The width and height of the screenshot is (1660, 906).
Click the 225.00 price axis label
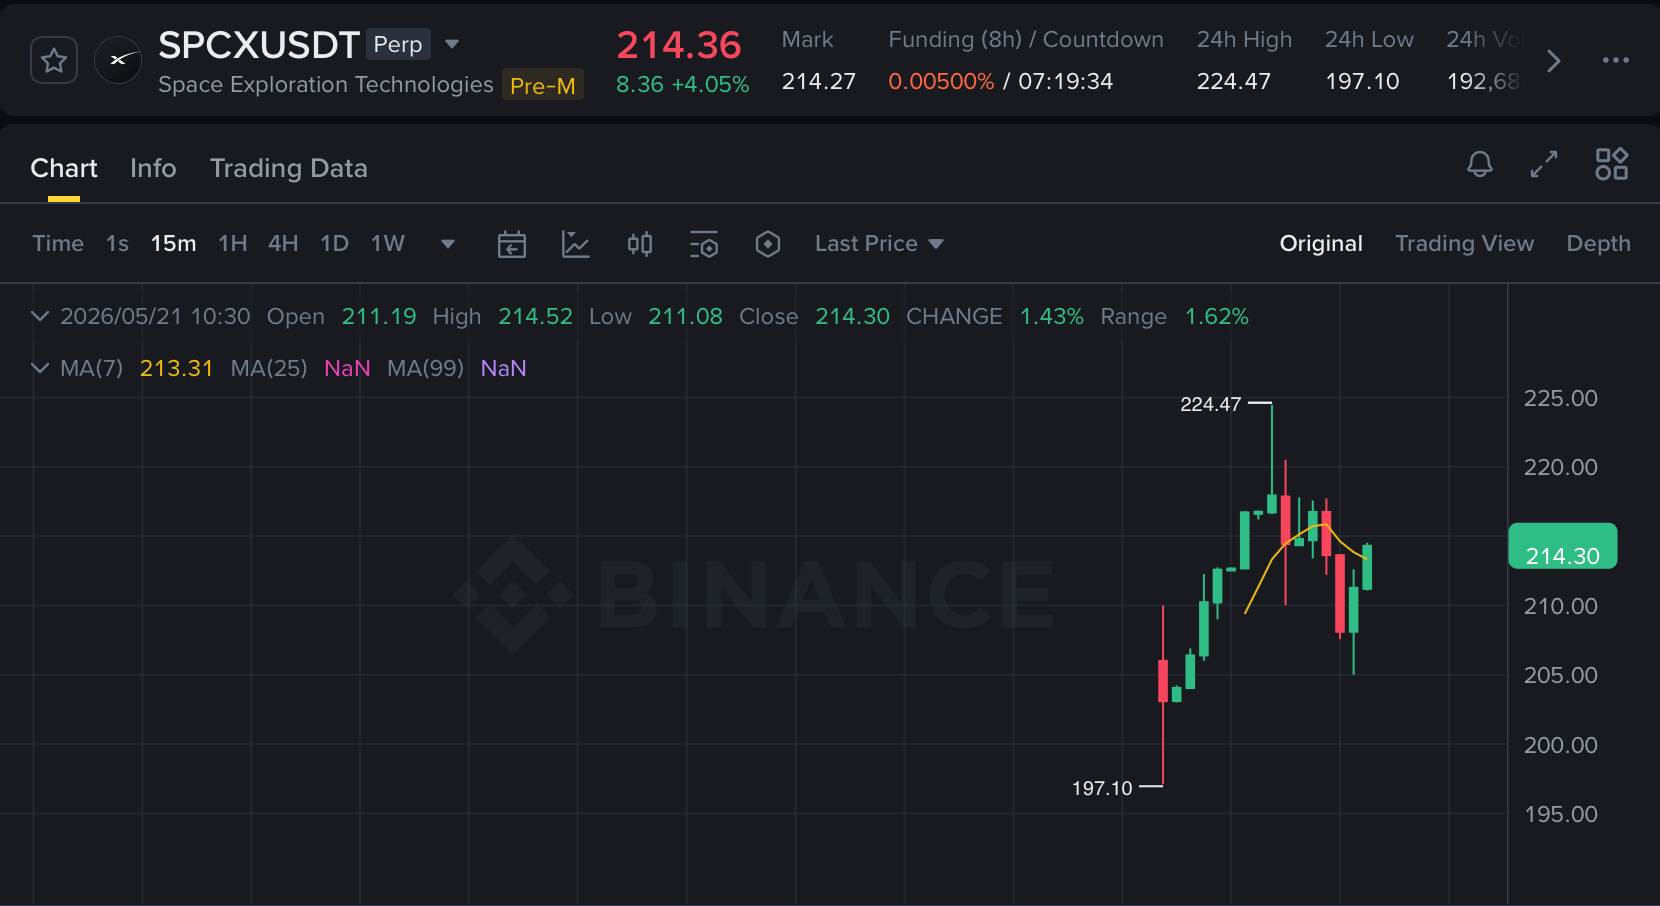[1560, 398]
